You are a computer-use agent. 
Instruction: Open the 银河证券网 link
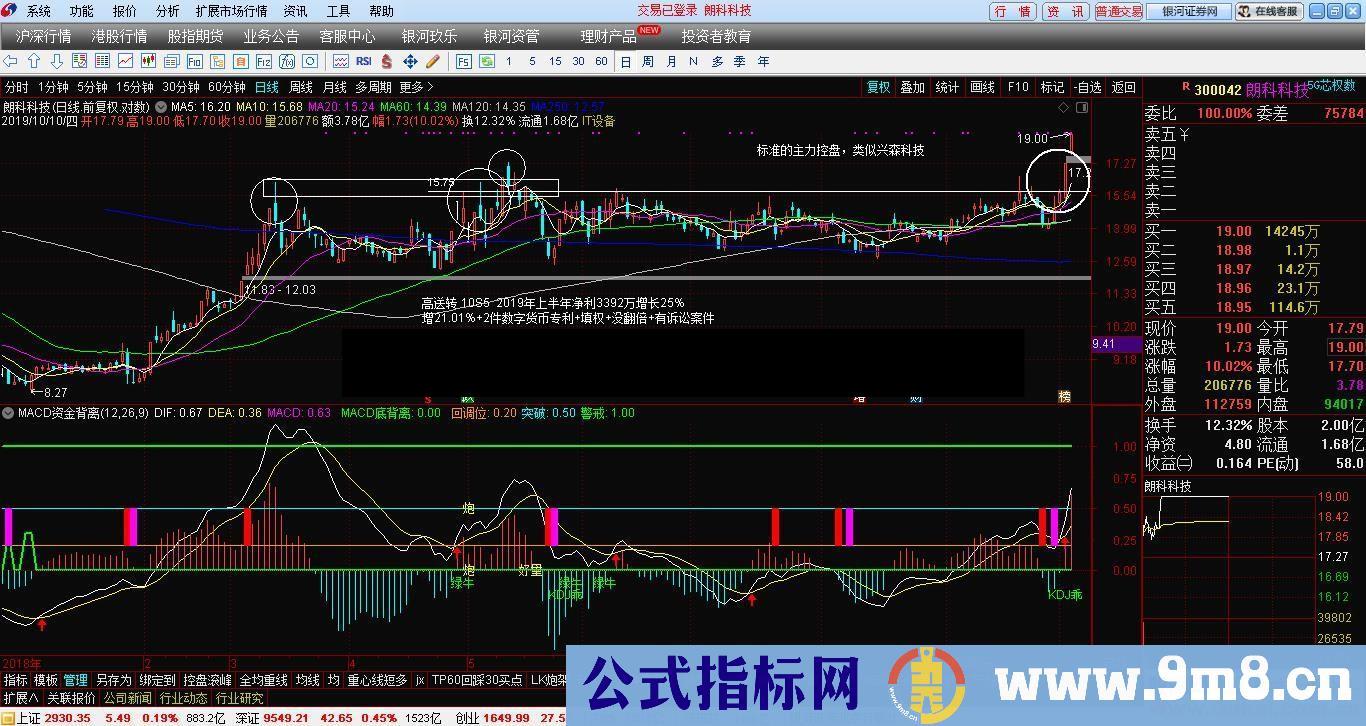click(x=1189, y=12)
